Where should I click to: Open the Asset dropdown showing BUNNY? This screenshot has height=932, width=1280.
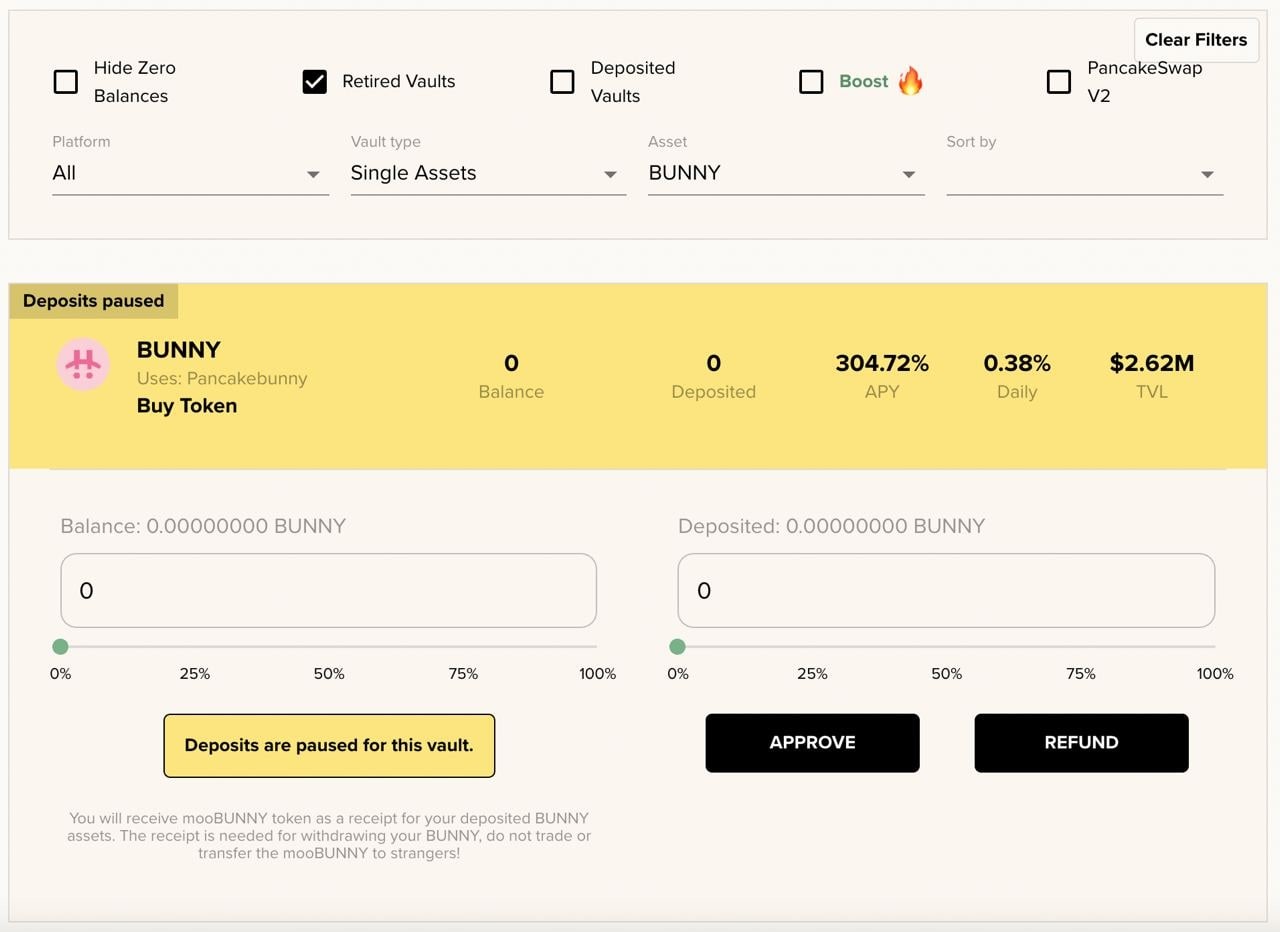click(x=786, y=174)
